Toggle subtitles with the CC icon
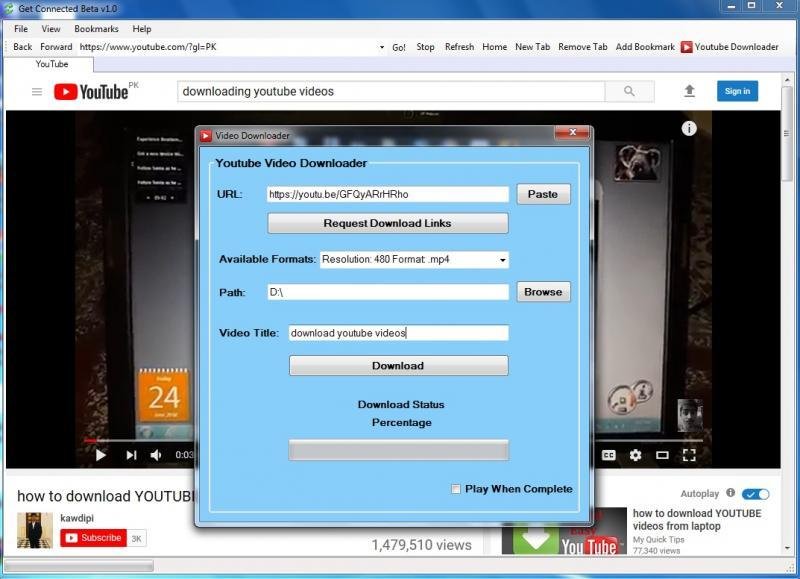Screen dimensions: 800x579 click(x=611, y=454)
